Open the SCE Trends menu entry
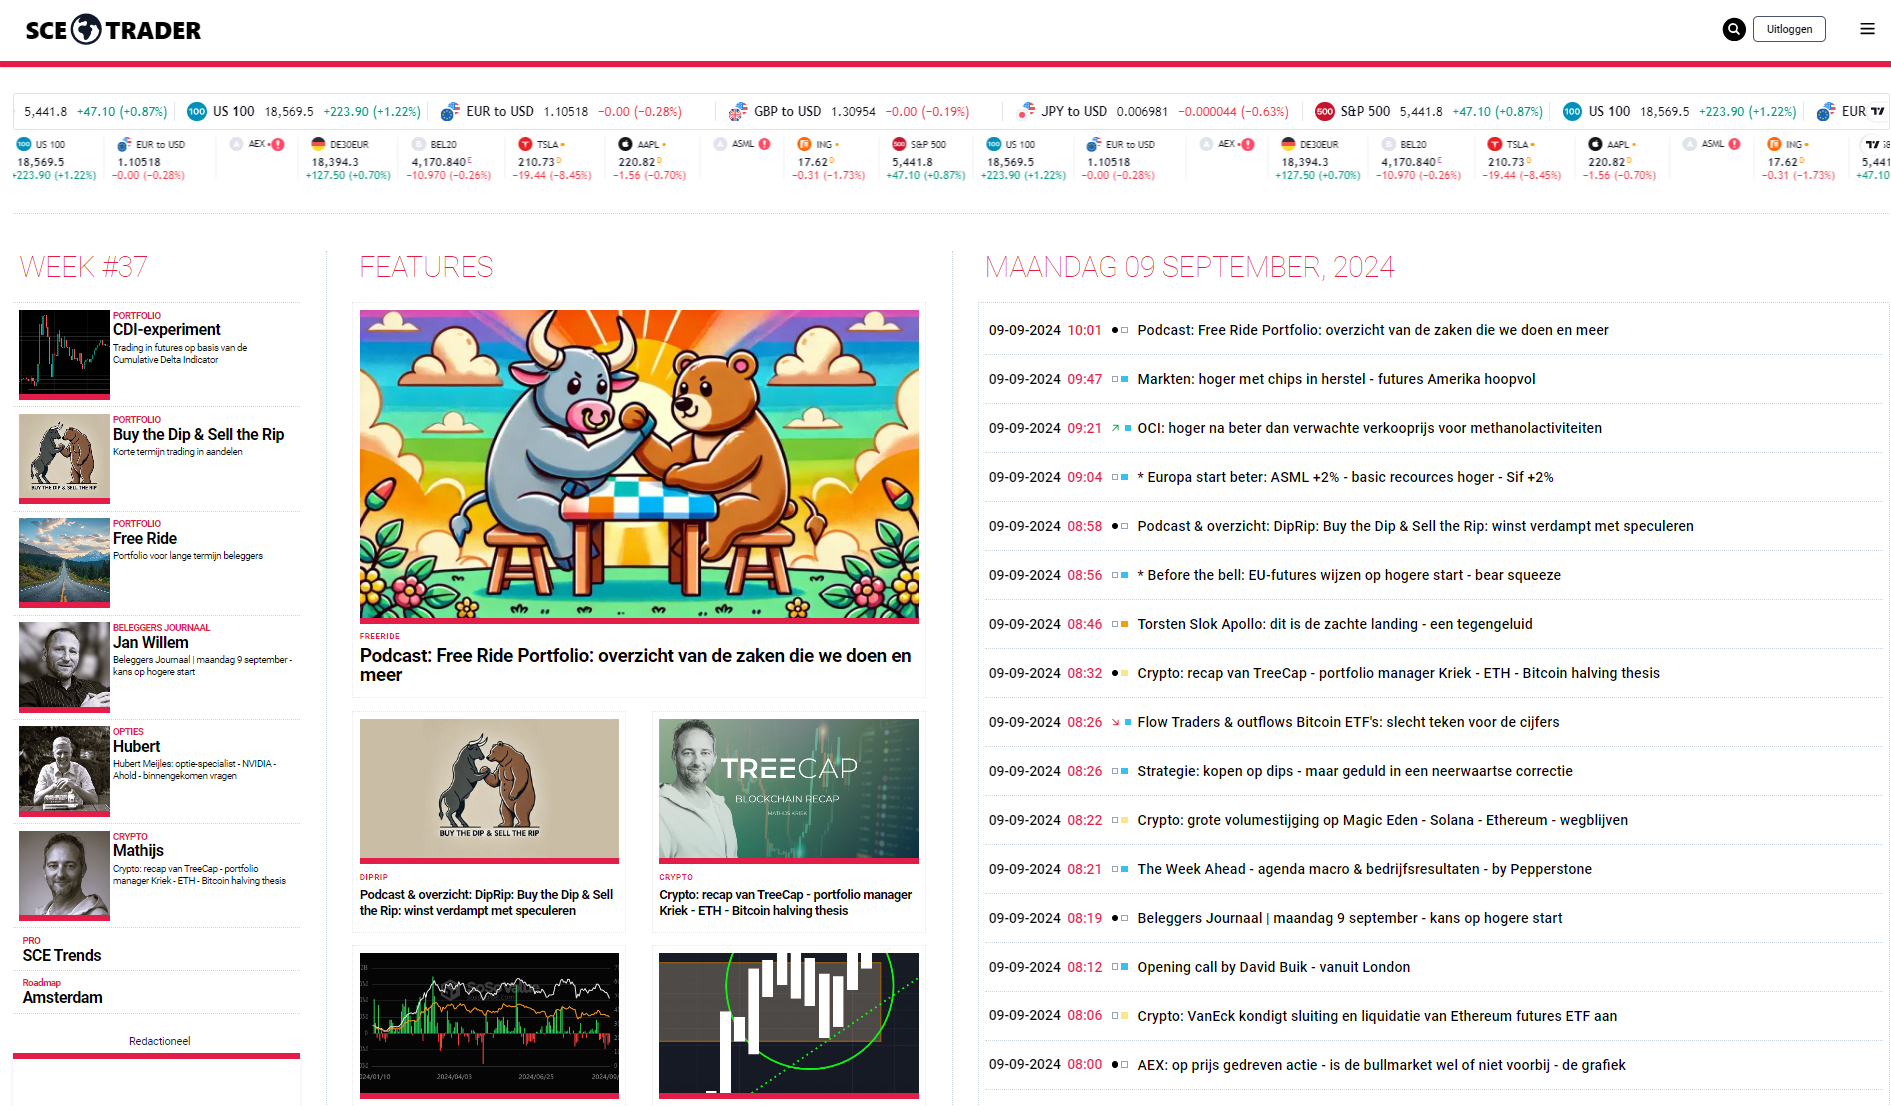 pos(62,956)
